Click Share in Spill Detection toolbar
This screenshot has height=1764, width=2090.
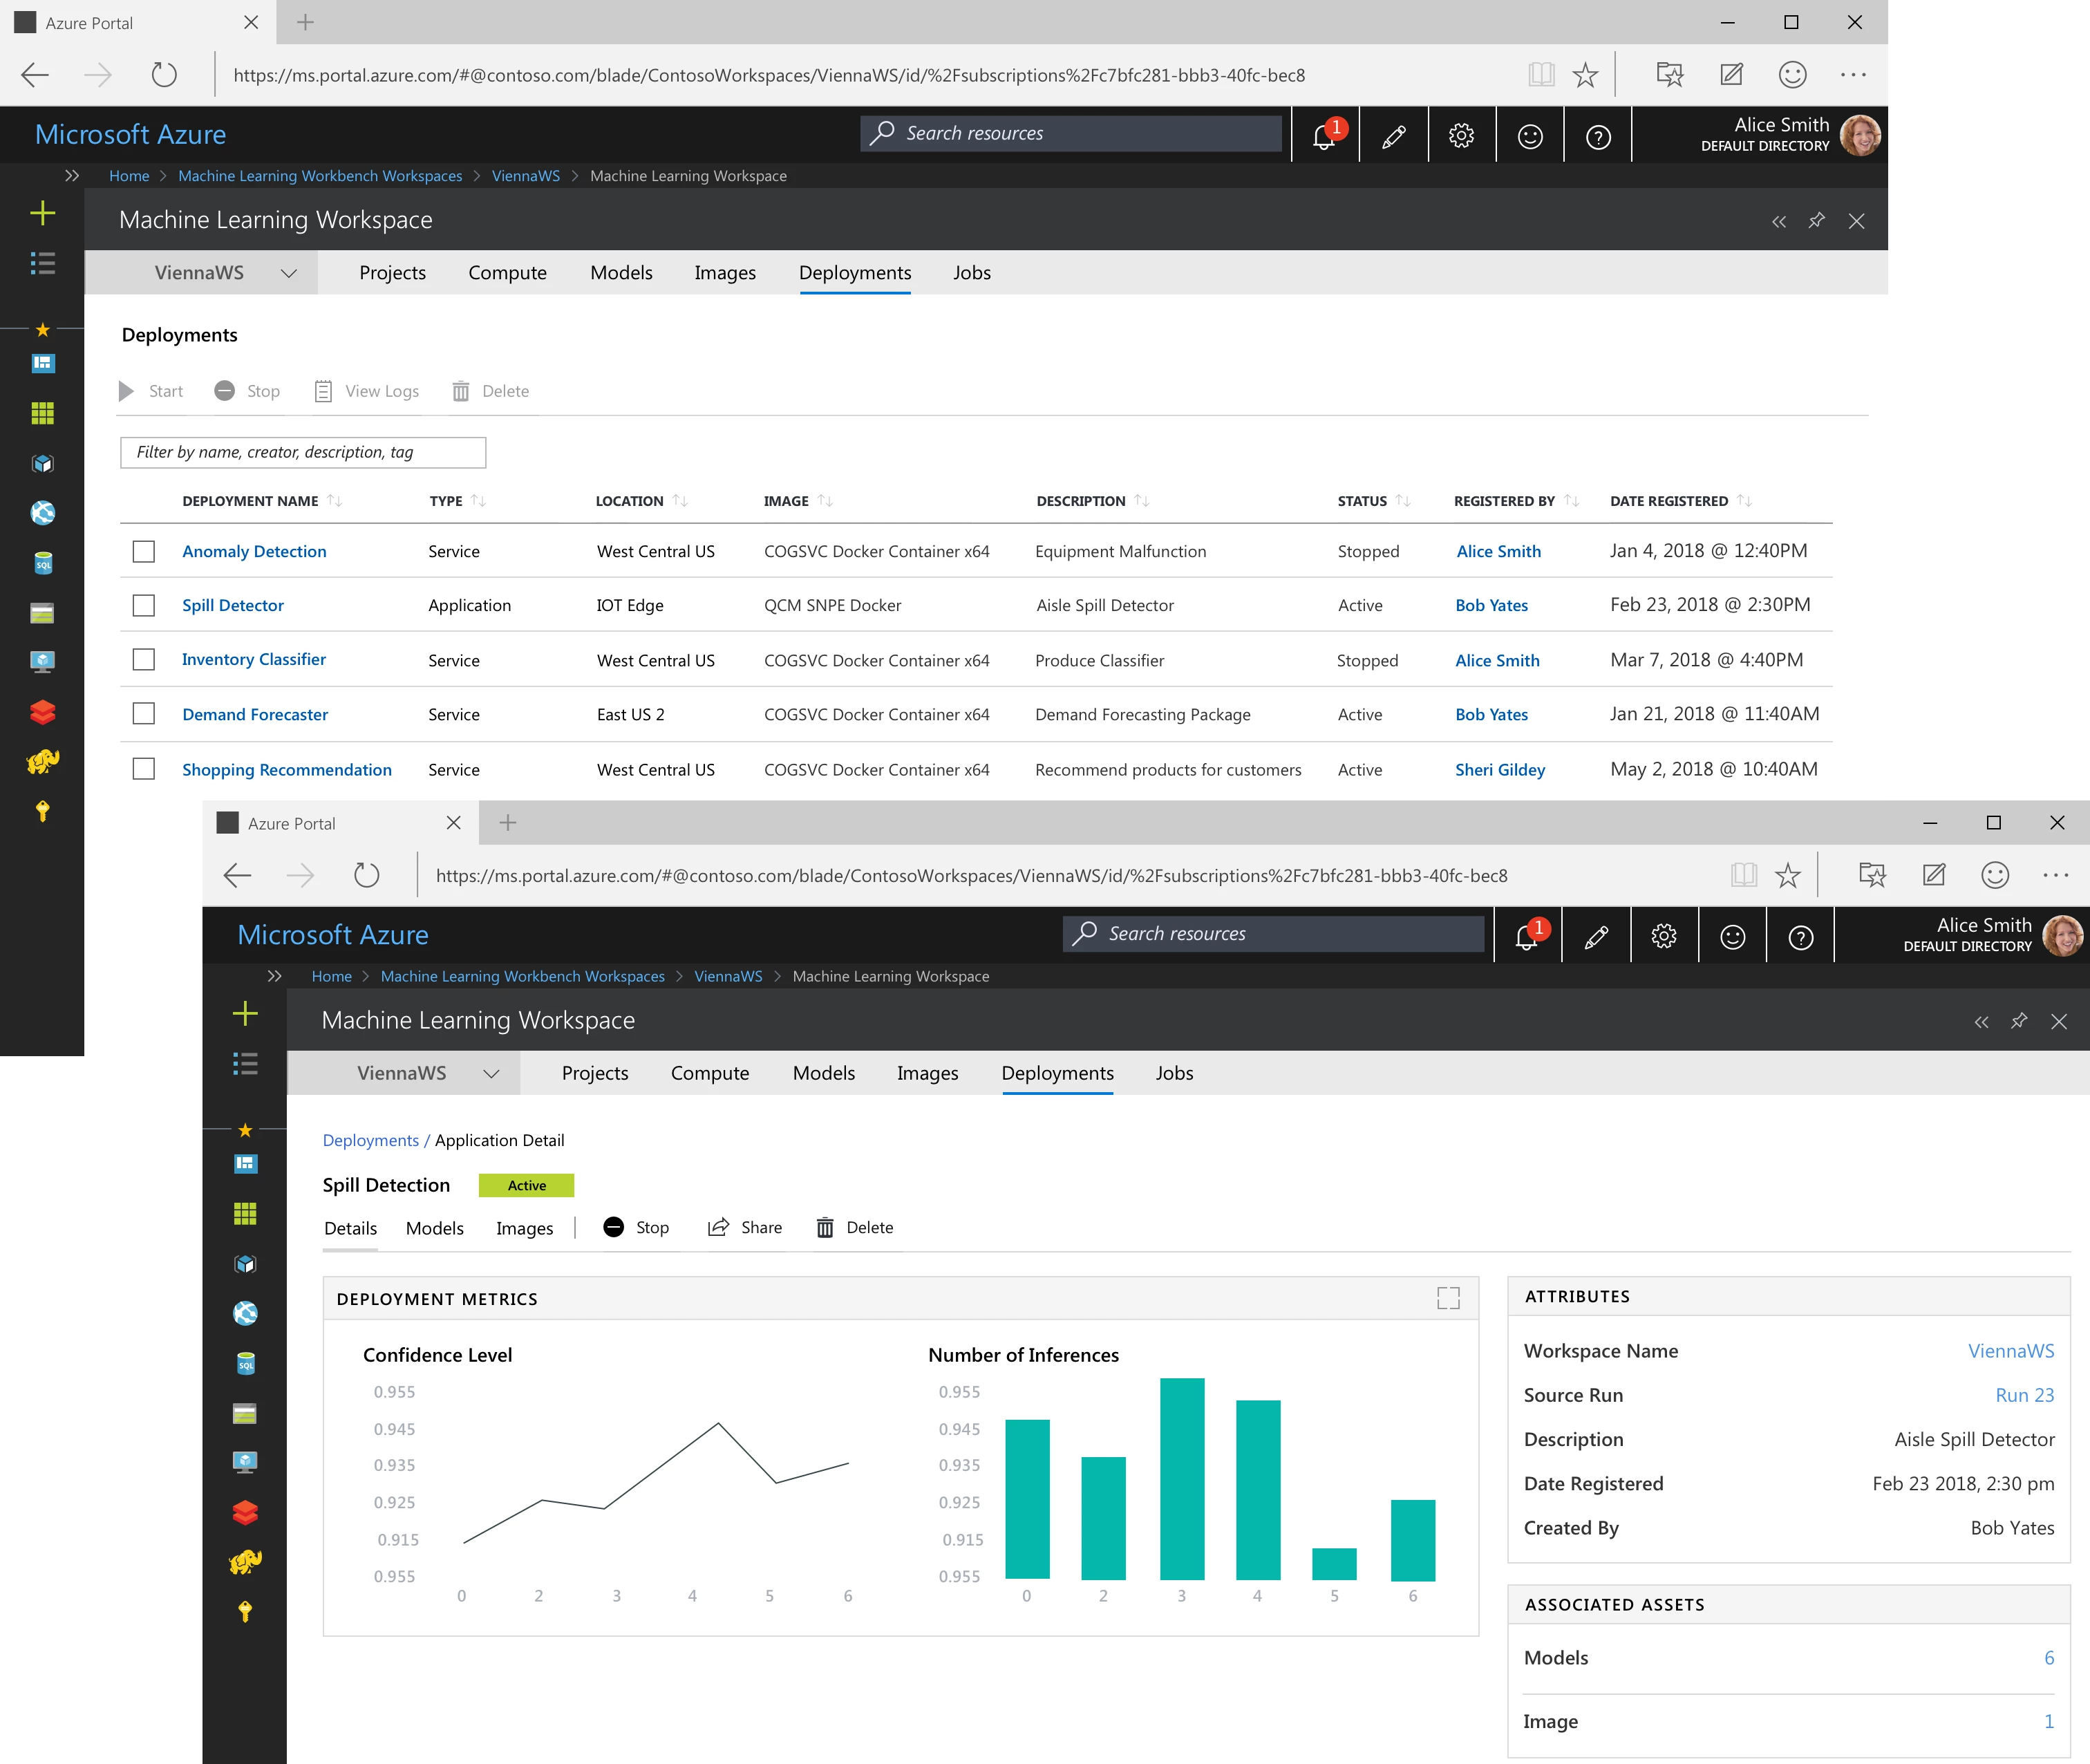coord(745,1227)
